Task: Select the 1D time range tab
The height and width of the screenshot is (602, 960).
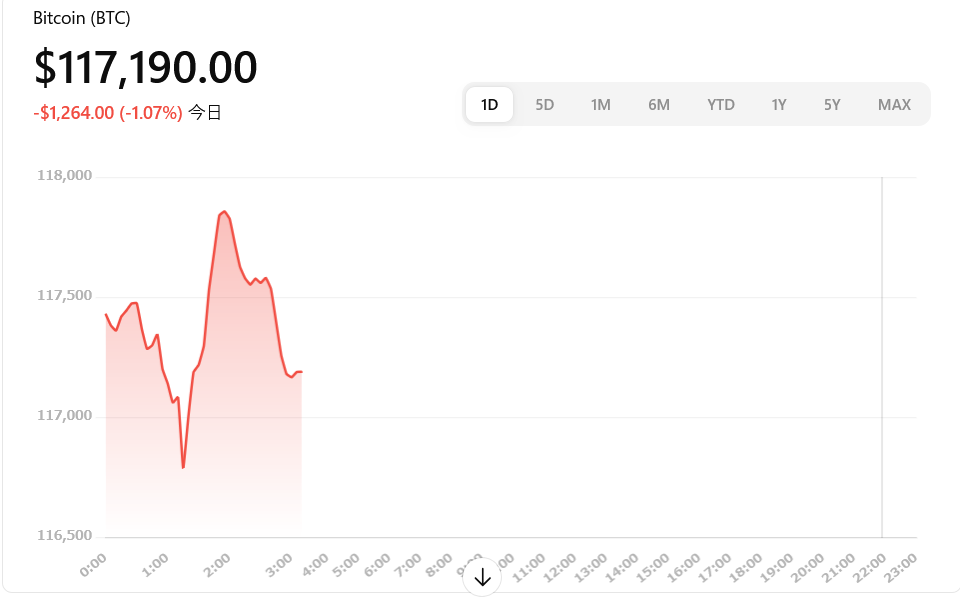Action: click(489, 105)
